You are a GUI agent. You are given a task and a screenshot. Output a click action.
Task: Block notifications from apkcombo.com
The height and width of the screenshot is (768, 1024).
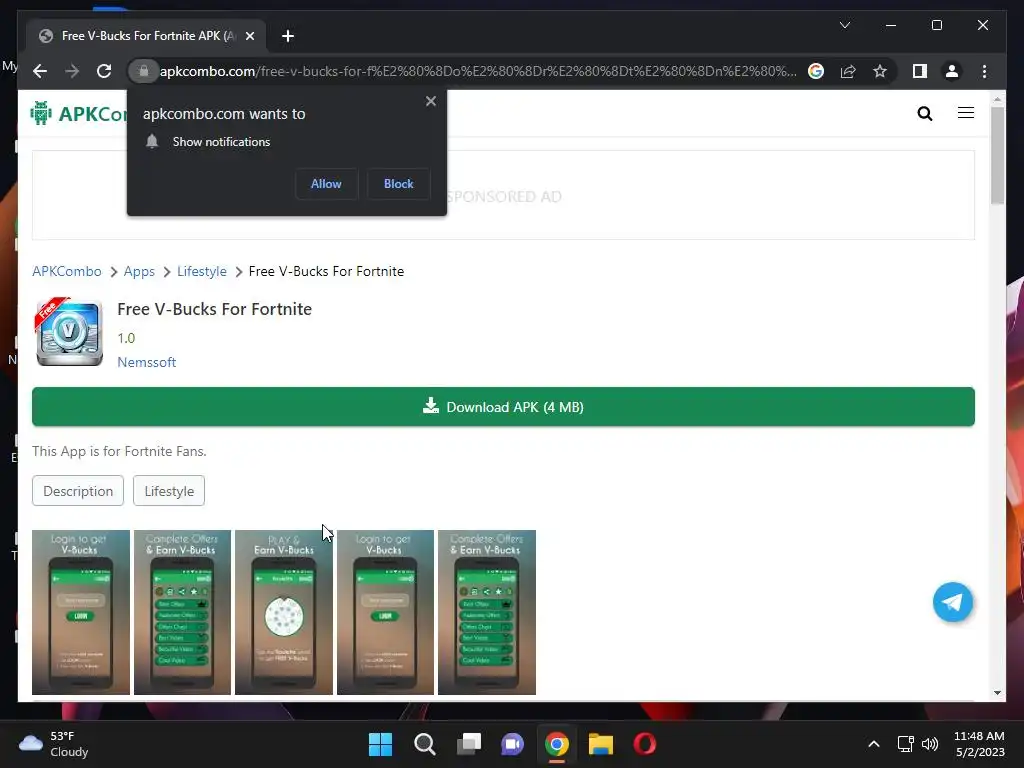pos(398,184)
